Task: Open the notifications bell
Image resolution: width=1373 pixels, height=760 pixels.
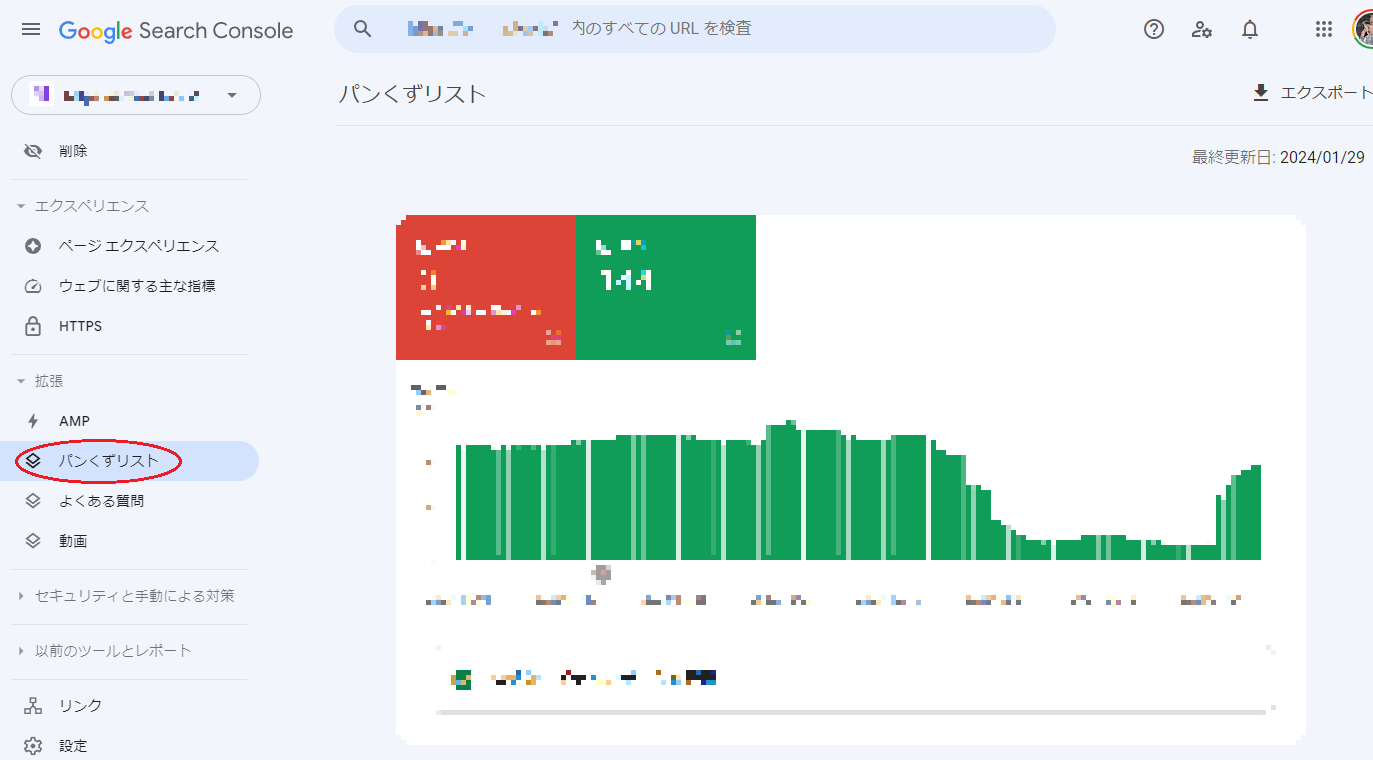Action: pos(1249,29)
